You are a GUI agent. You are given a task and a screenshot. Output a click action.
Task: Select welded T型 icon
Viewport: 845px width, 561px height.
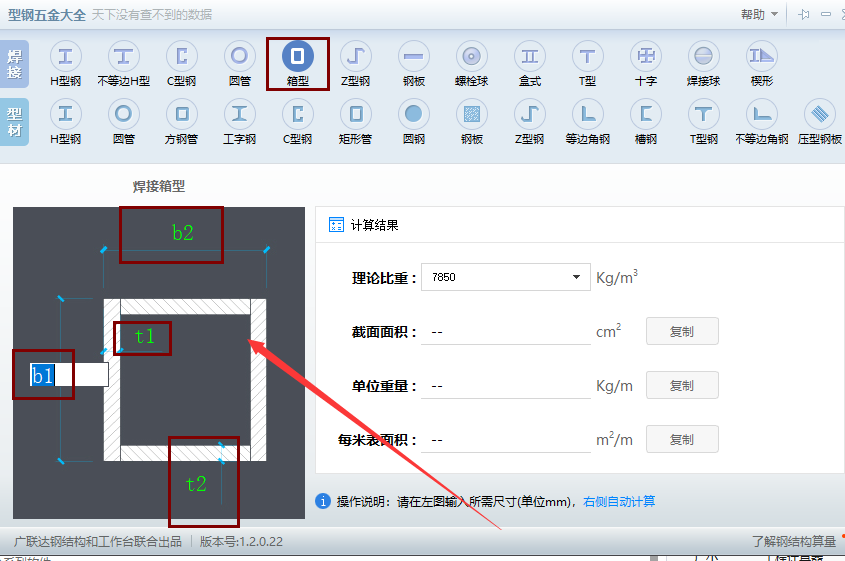click(587, 56)
